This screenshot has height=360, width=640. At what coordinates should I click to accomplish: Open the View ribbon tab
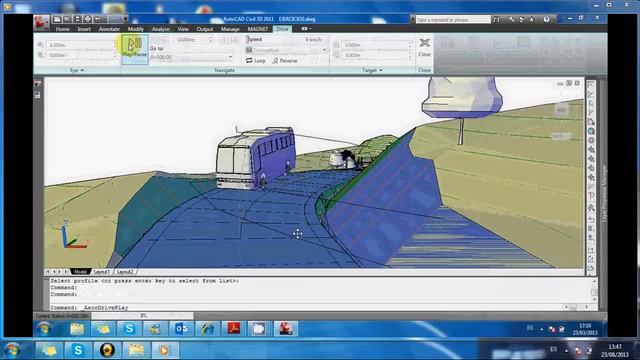(x=183, y=29)
